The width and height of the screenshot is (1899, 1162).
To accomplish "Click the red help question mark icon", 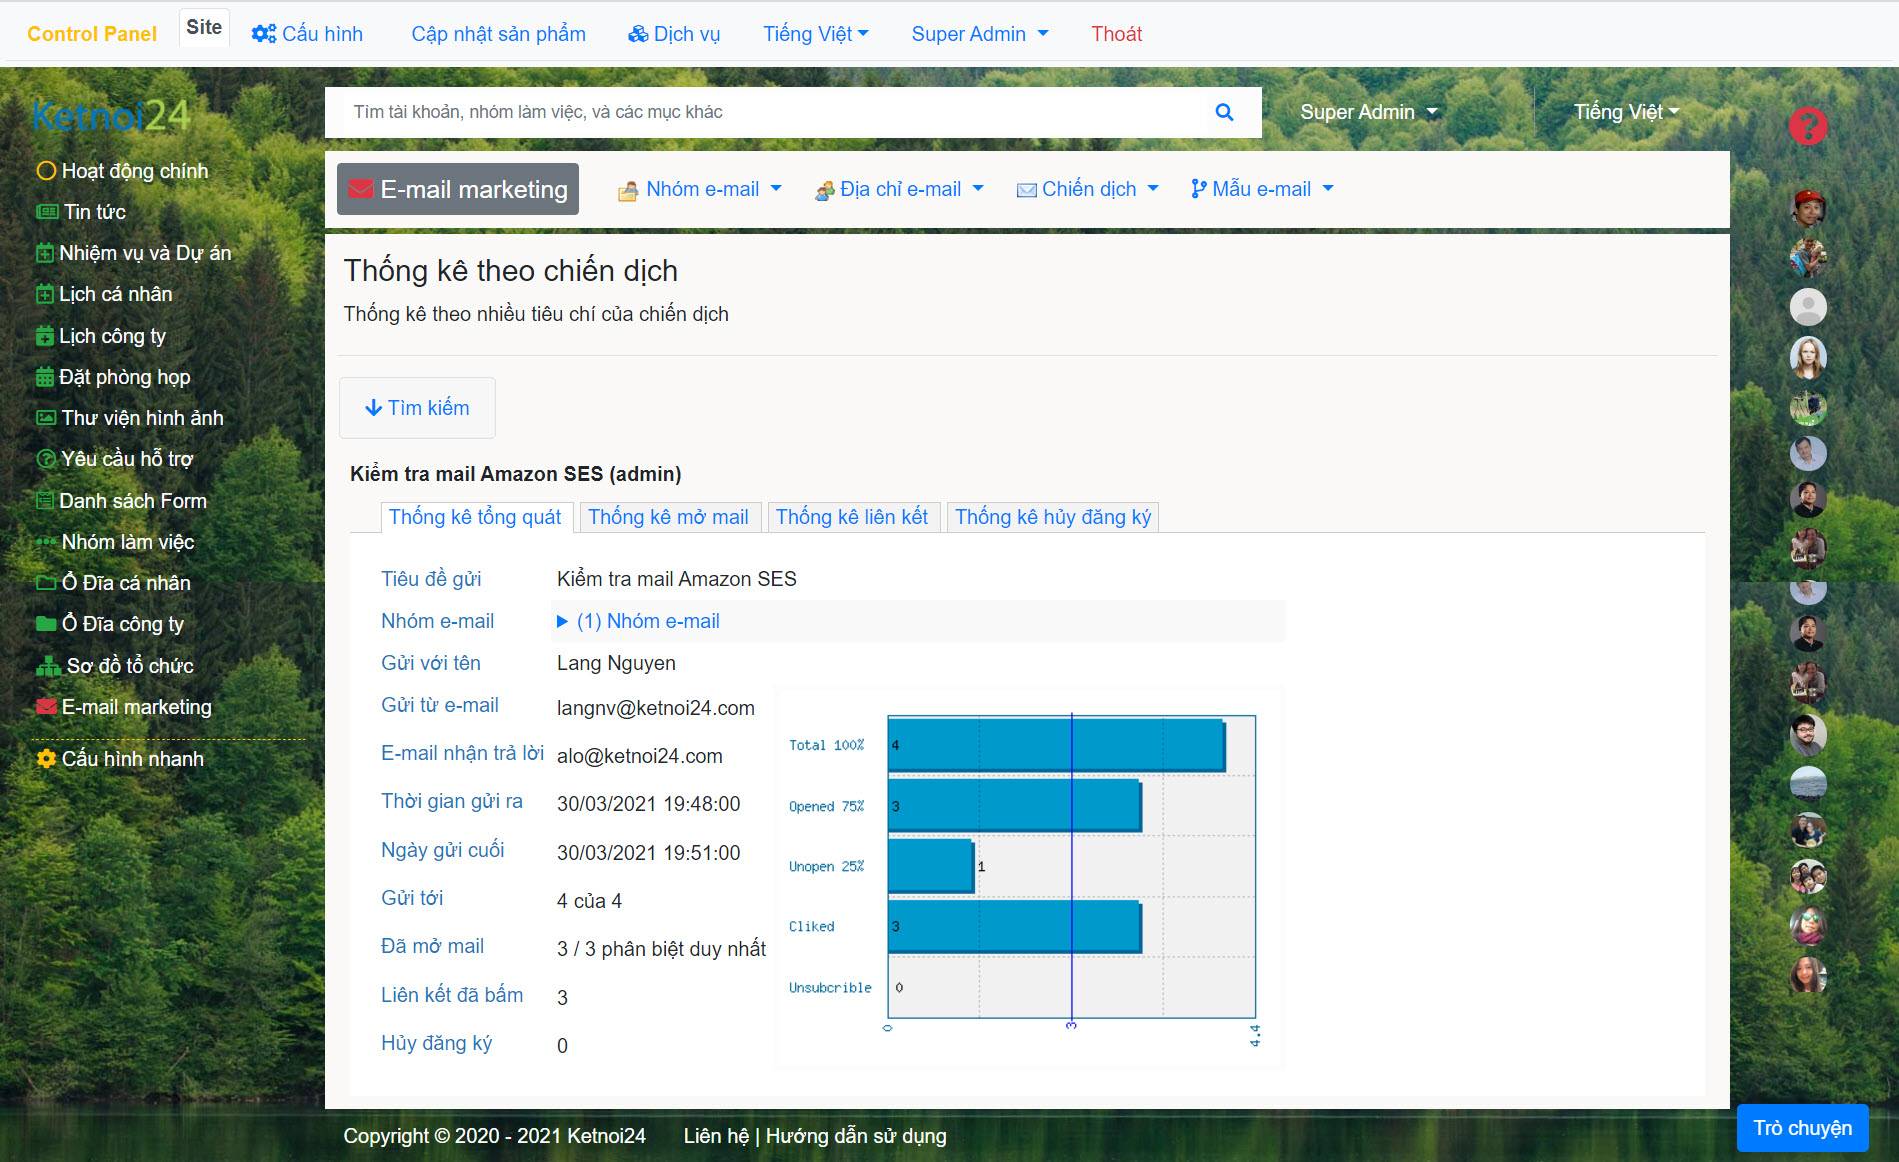I will click(x=1807, y=126).
